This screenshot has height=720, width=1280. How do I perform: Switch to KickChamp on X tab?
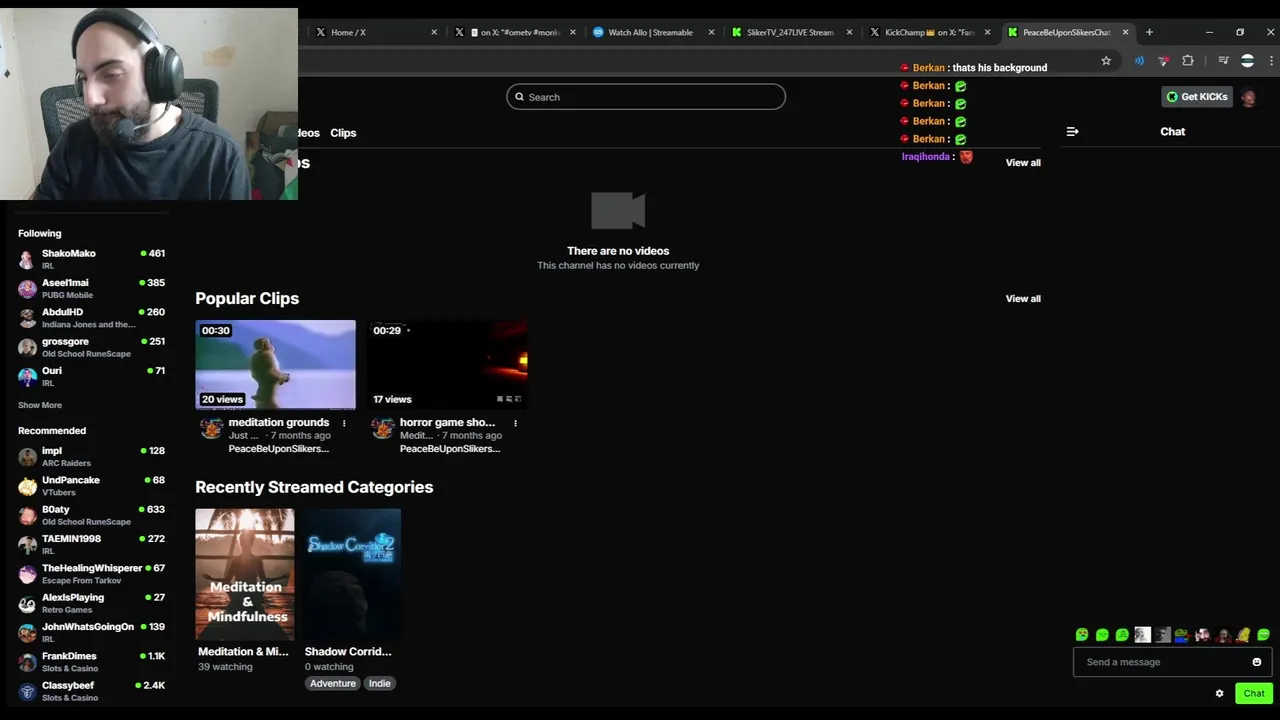tap(929, 32)
